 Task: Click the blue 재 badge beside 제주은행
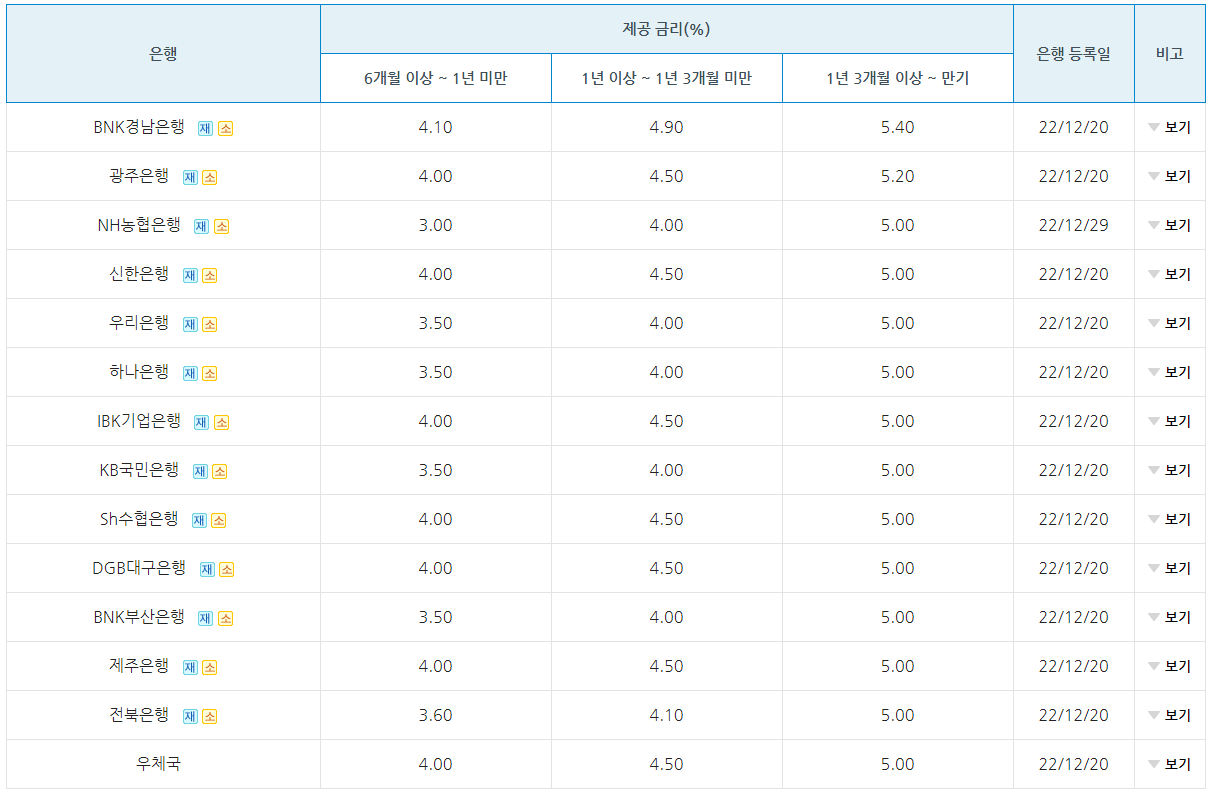[190, 667]
